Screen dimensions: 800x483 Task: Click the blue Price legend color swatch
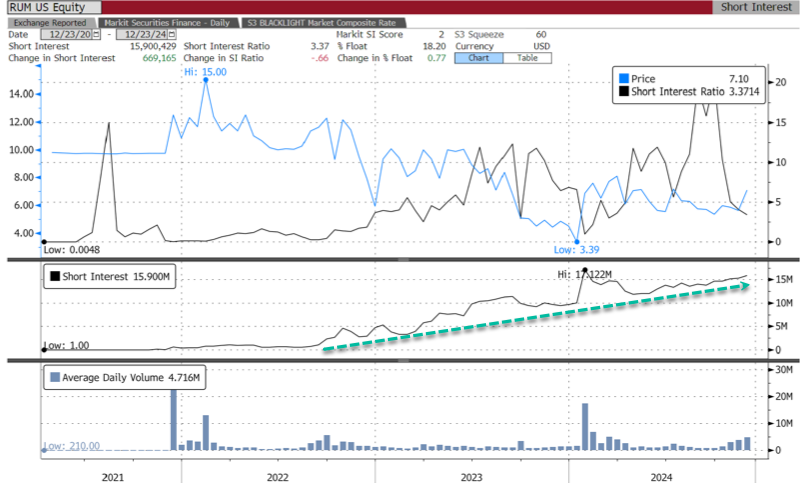coord(623,79)
